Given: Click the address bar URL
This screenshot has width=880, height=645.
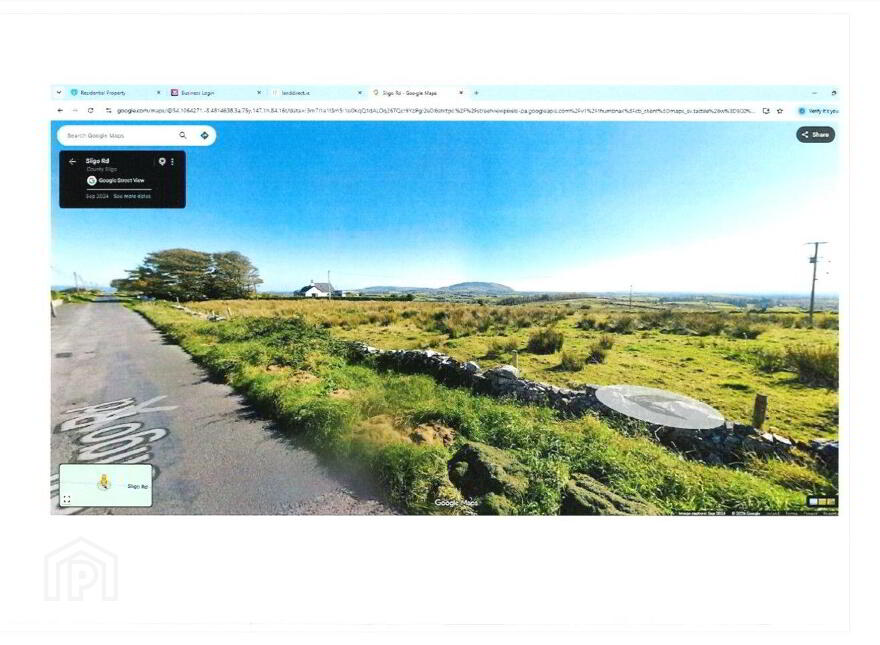Looking at the screenshot, I should (436, 111).
